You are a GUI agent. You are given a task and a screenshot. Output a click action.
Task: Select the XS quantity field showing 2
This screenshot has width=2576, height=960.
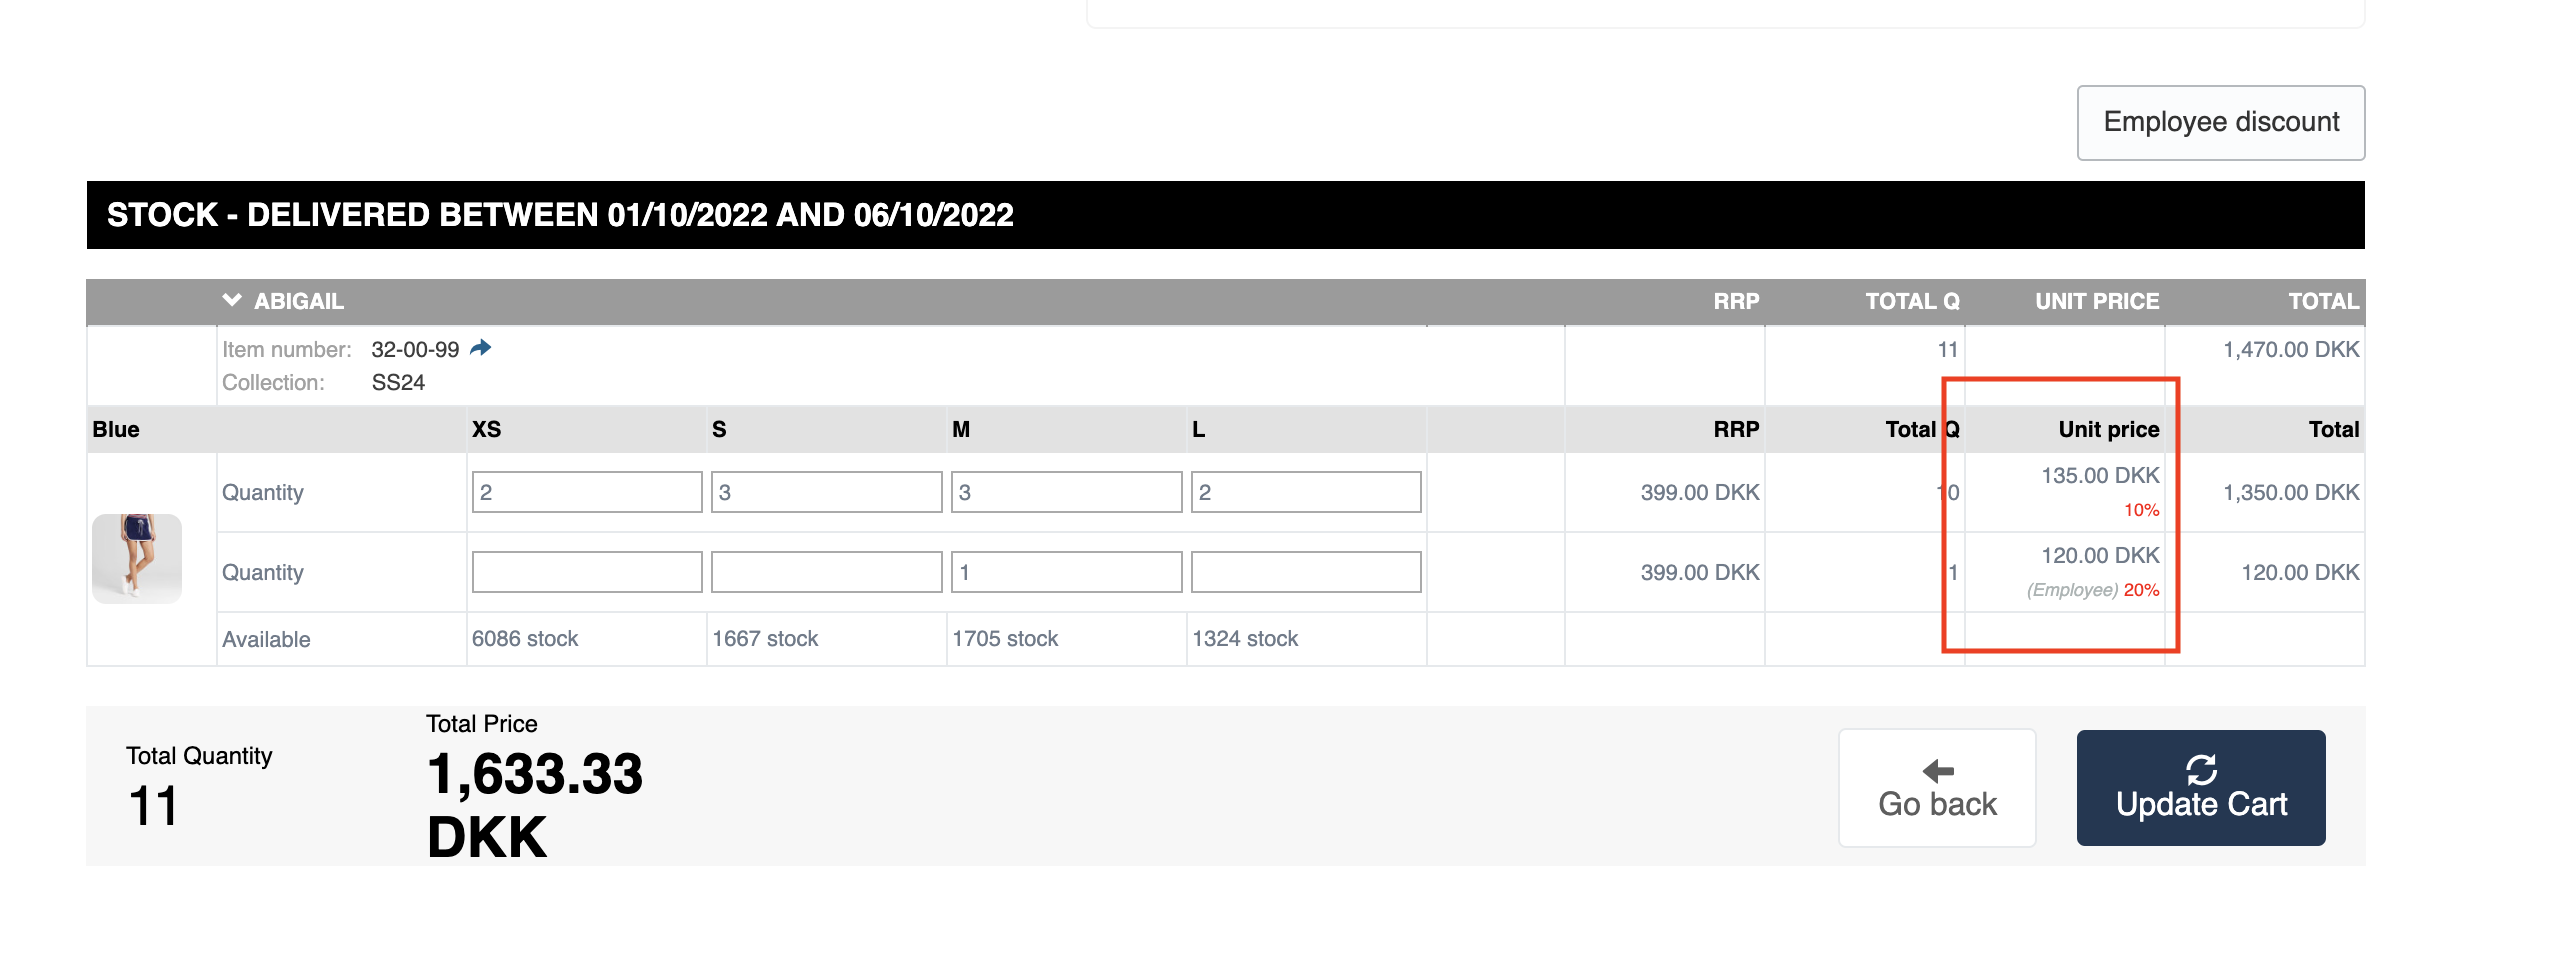tap(586, 491)
